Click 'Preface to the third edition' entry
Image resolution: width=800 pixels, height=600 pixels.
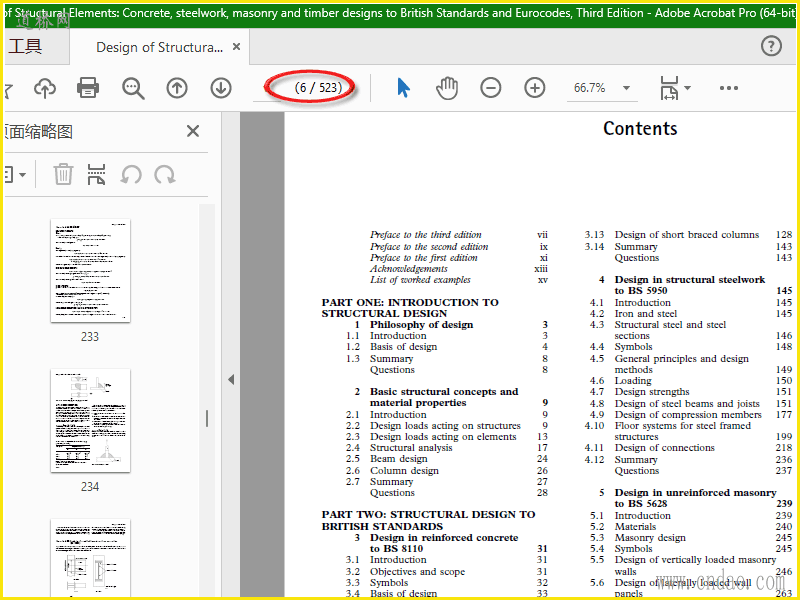pos(426,235)
